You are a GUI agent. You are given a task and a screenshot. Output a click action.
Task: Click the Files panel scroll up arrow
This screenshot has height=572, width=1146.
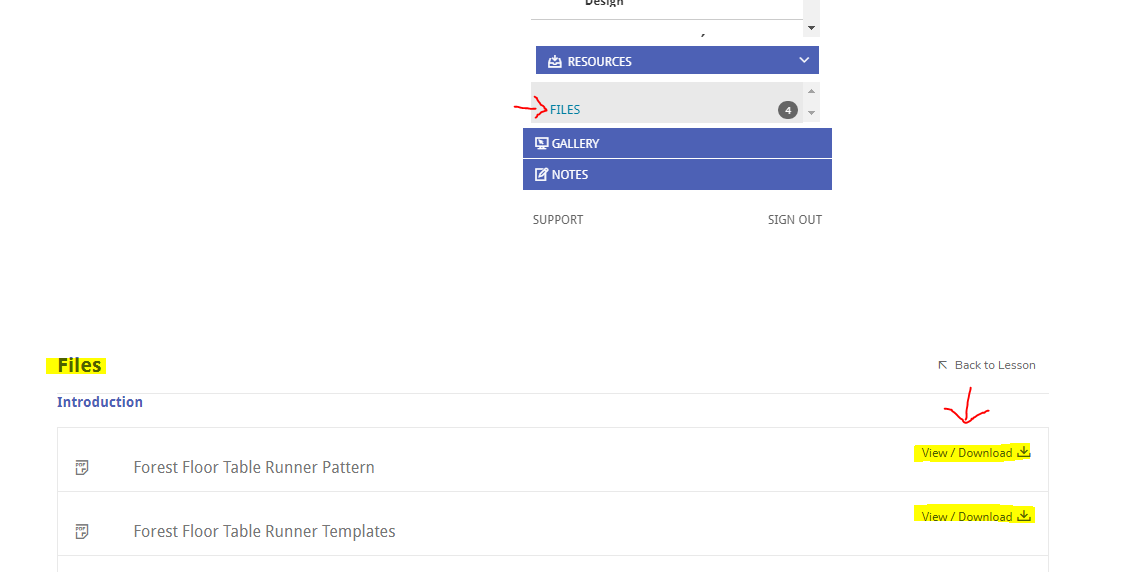811,91
